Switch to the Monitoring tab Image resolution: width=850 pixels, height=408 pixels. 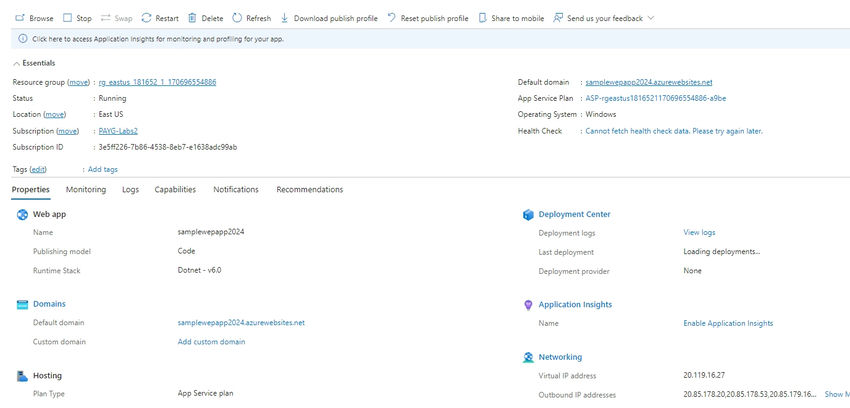[86, 189]
